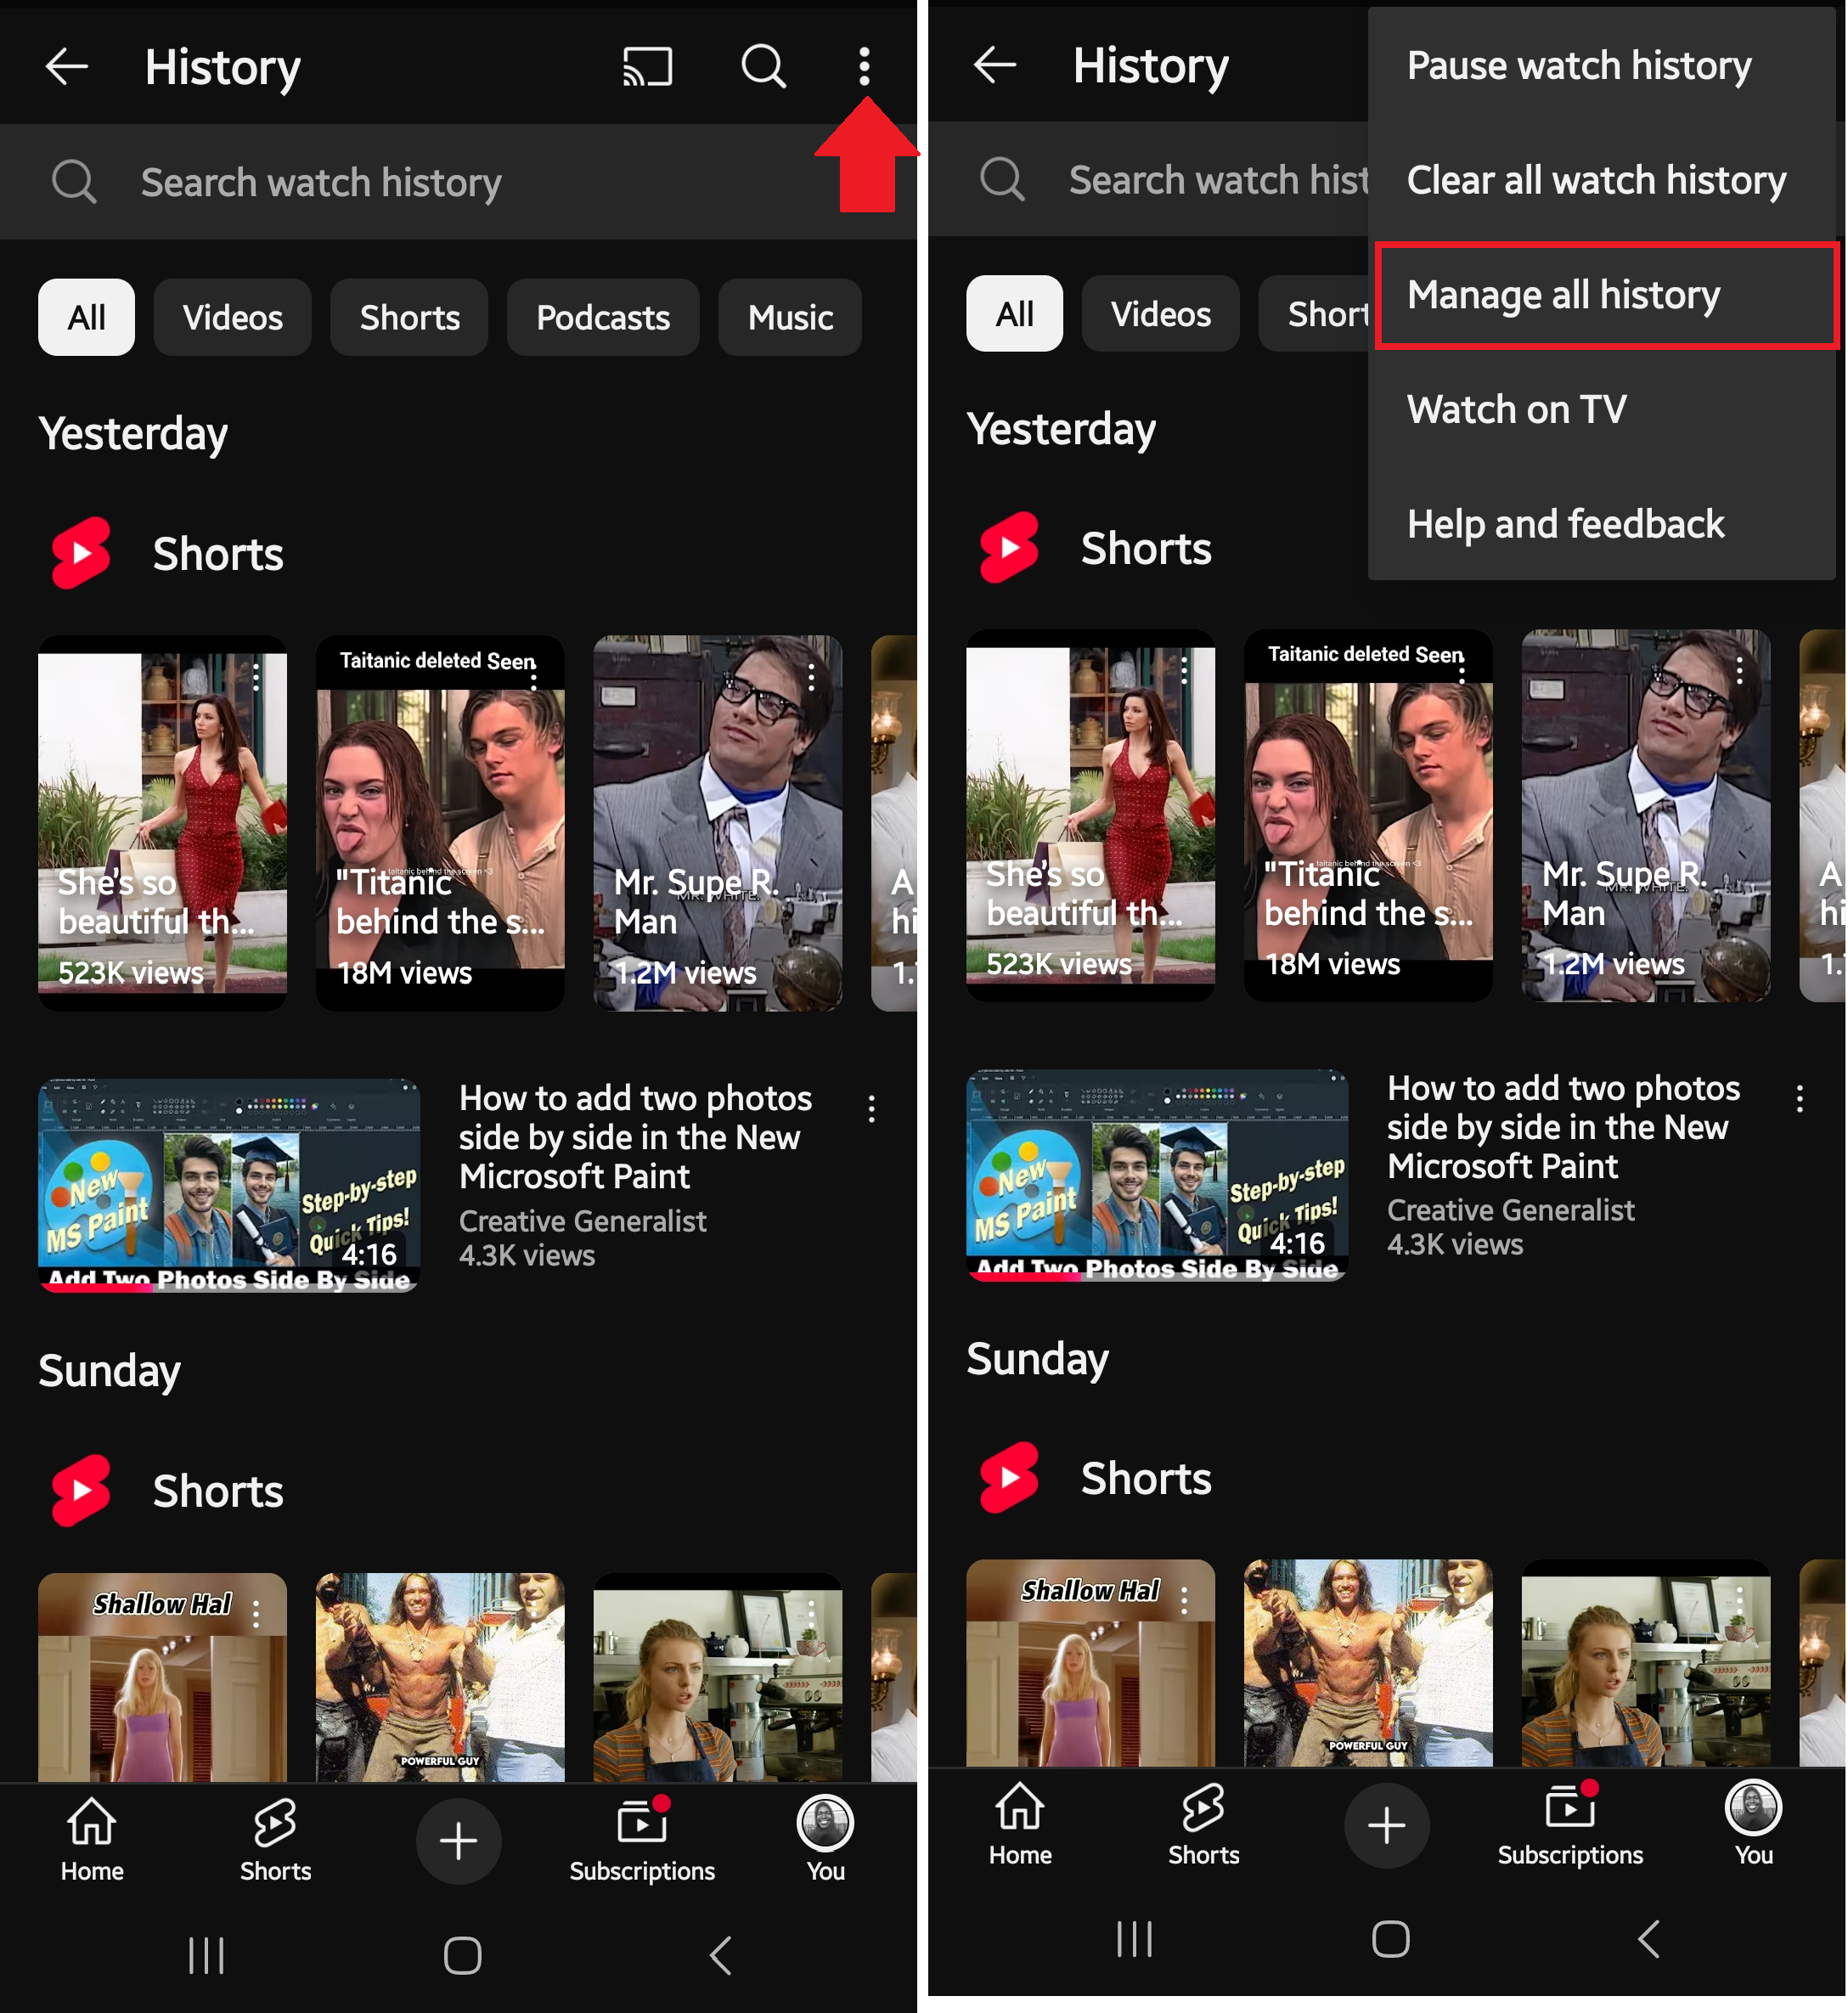The height and width of the screenshot is (2013, 1848).
Task: Select the Podcasts filter chip
Action: [602, 318]
